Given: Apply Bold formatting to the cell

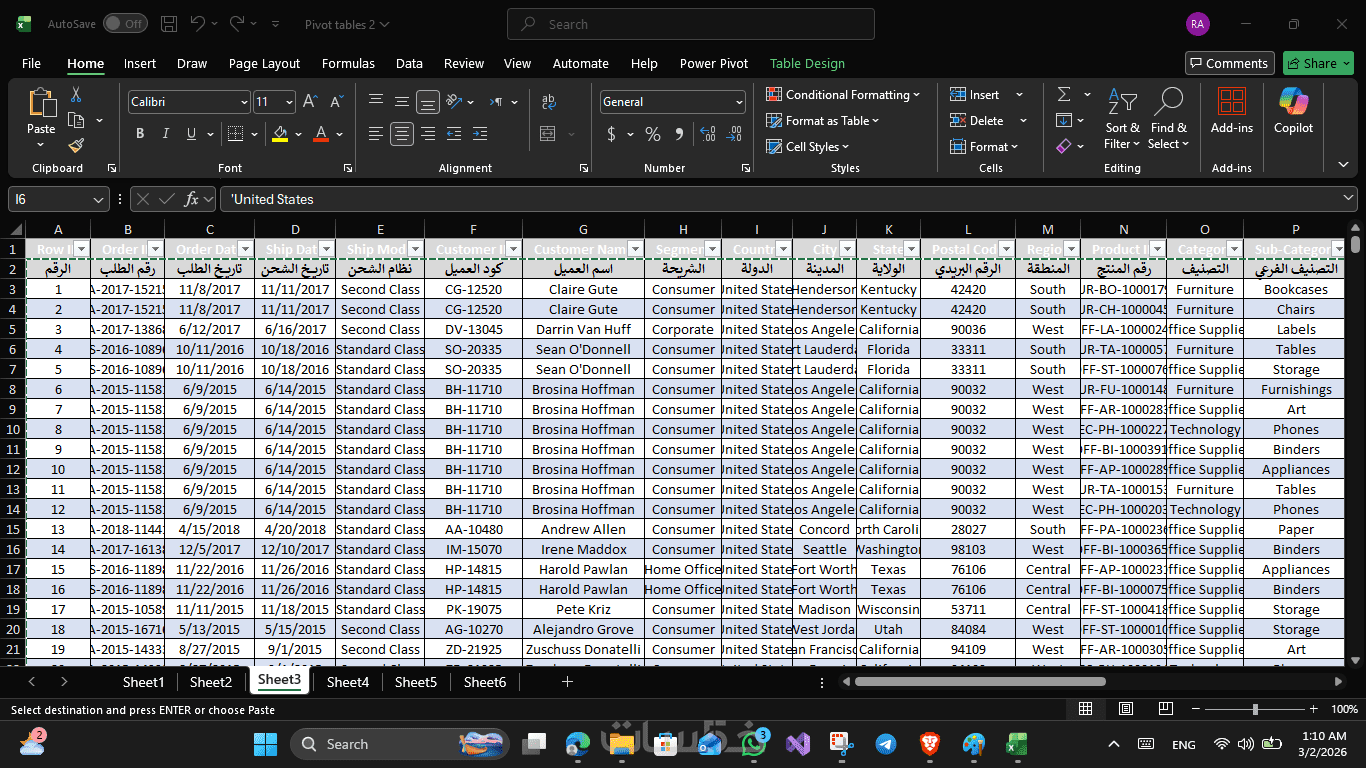Looking at the screenshot, I should tap(140, 134).
